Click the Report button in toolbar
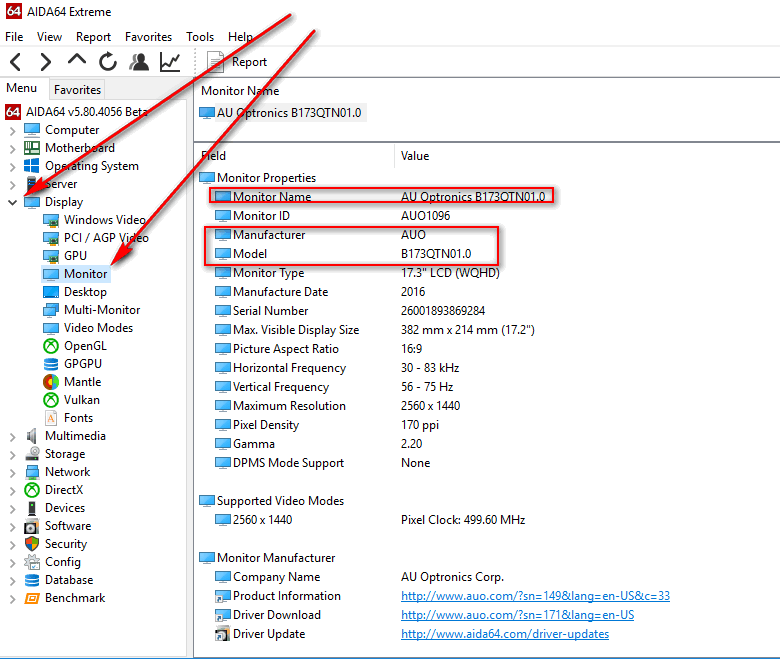 tap(237, 62)
